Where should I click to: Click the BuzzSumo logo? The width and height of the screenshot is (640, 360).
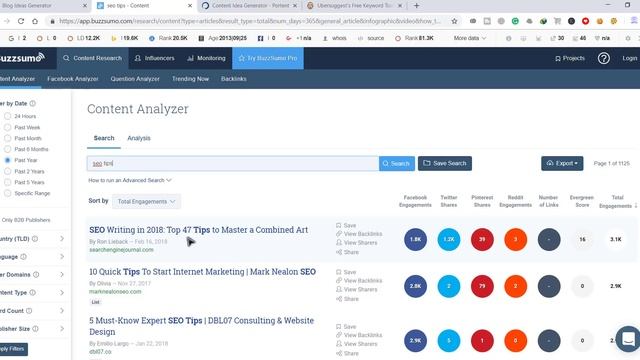pyautogui.click(x=21, y=58)
